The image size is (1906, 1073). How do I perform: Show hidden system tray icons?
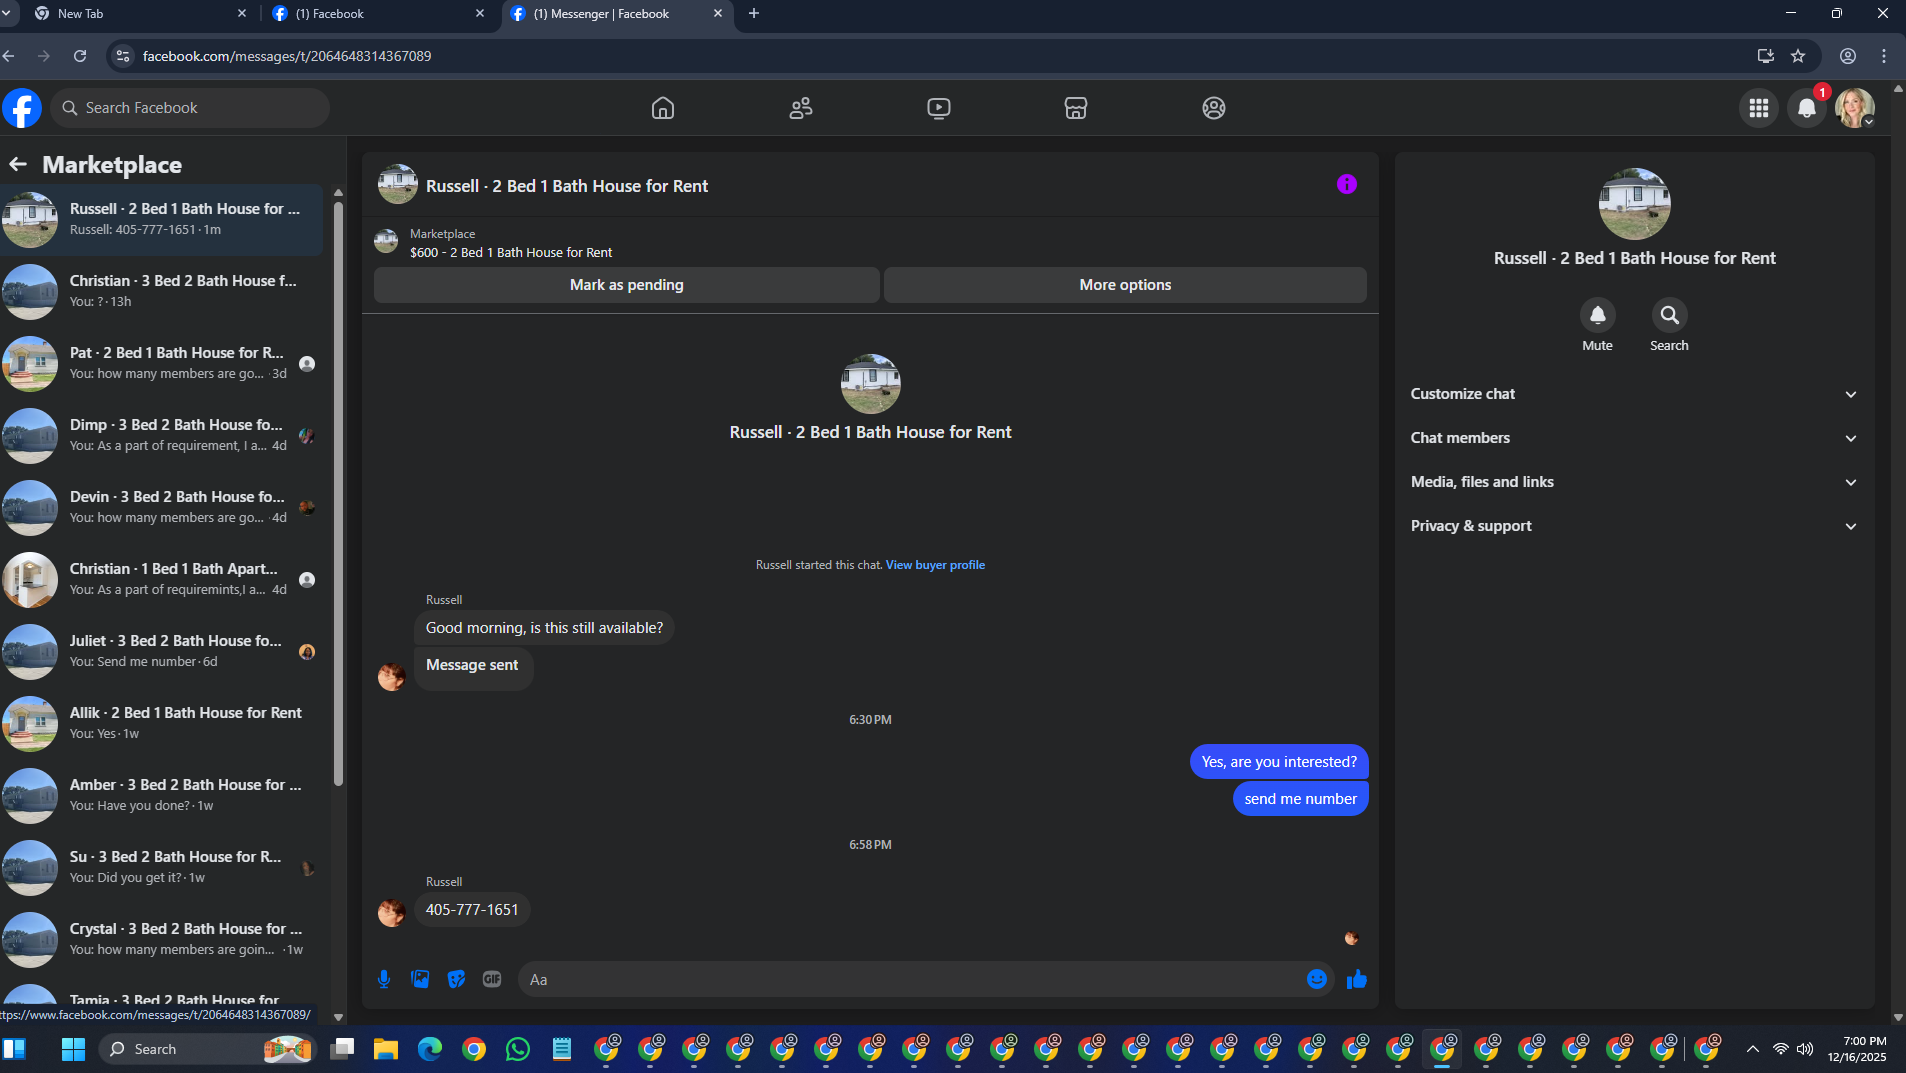(x=1752, y=1049)
